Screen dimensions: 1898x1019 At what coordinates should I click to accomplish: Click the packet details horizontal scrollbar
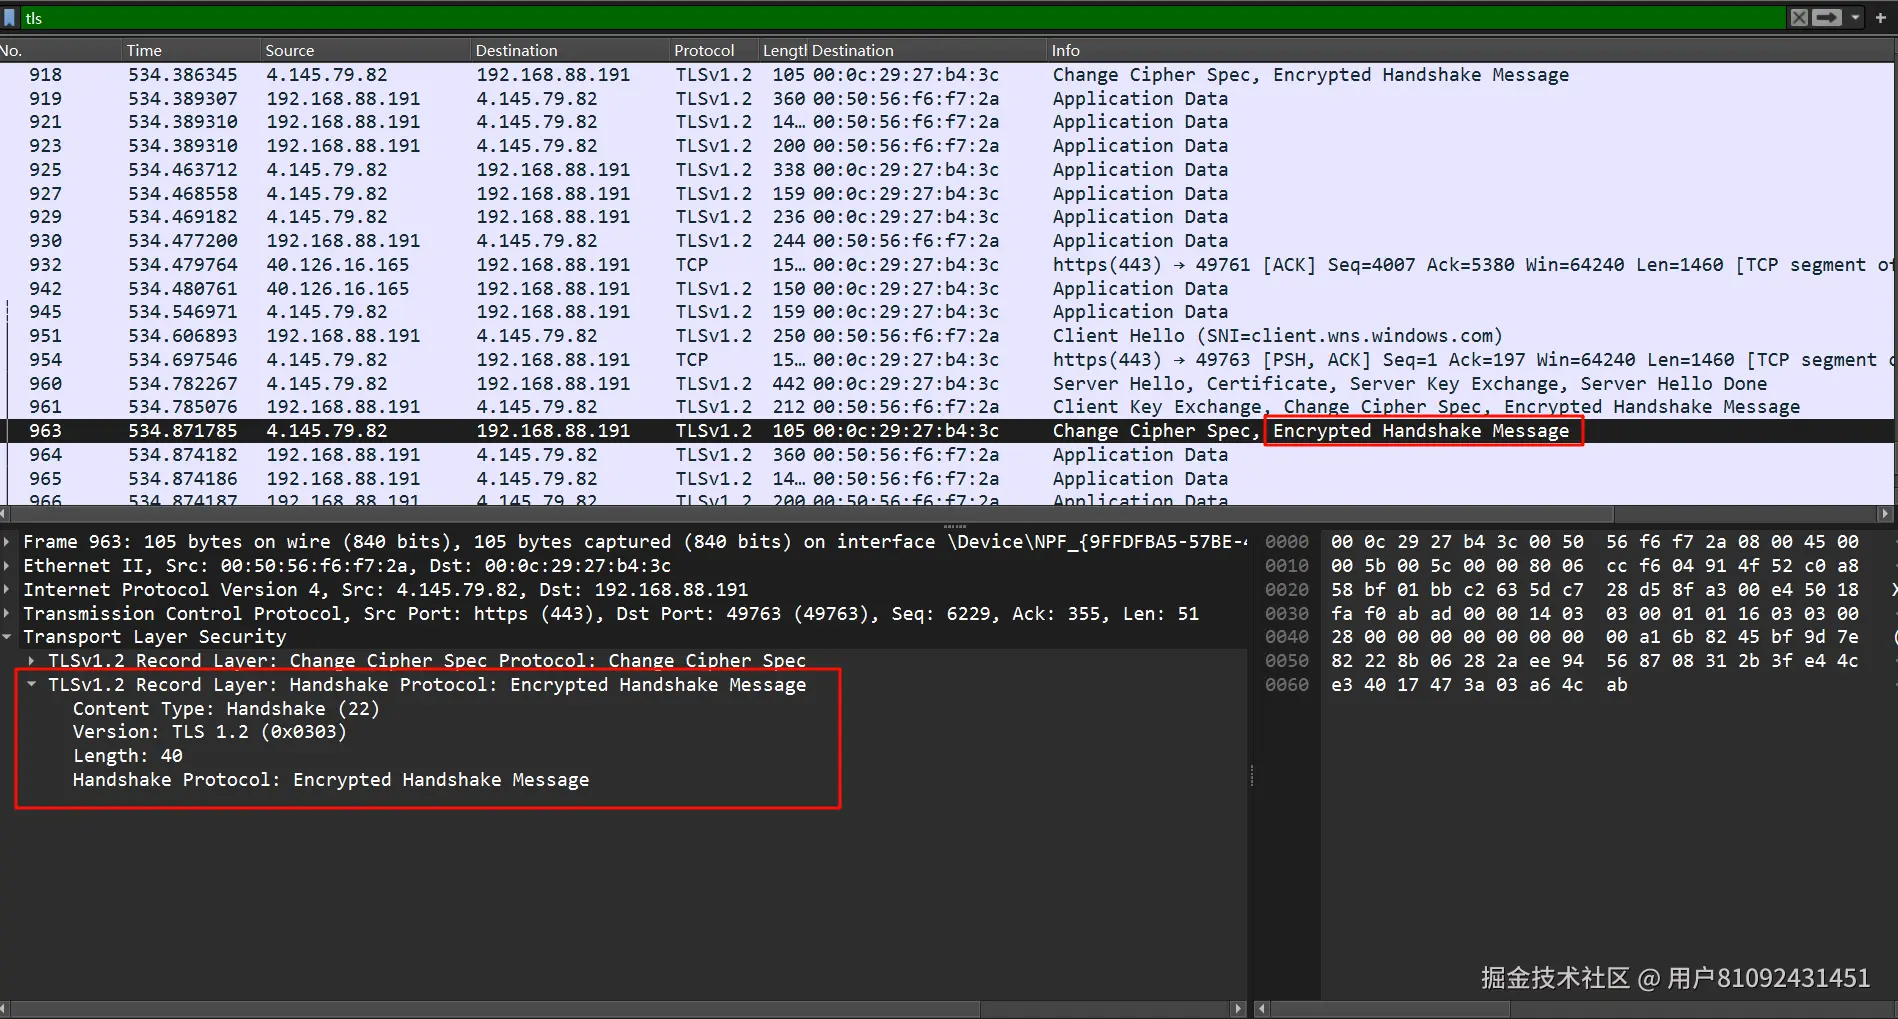(495, 1009)
